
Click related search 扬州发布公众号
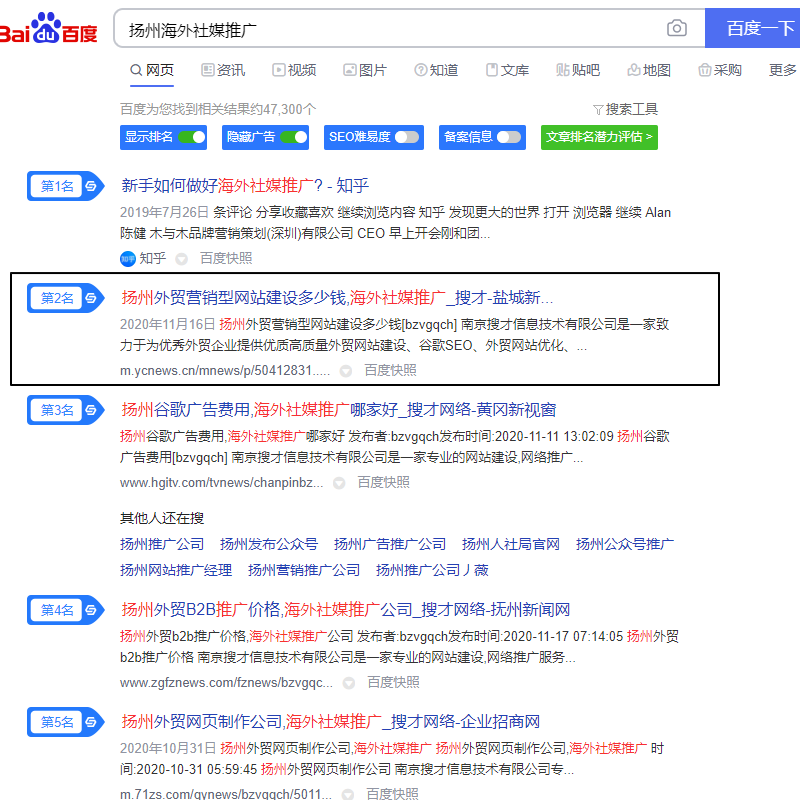[269, 544]
